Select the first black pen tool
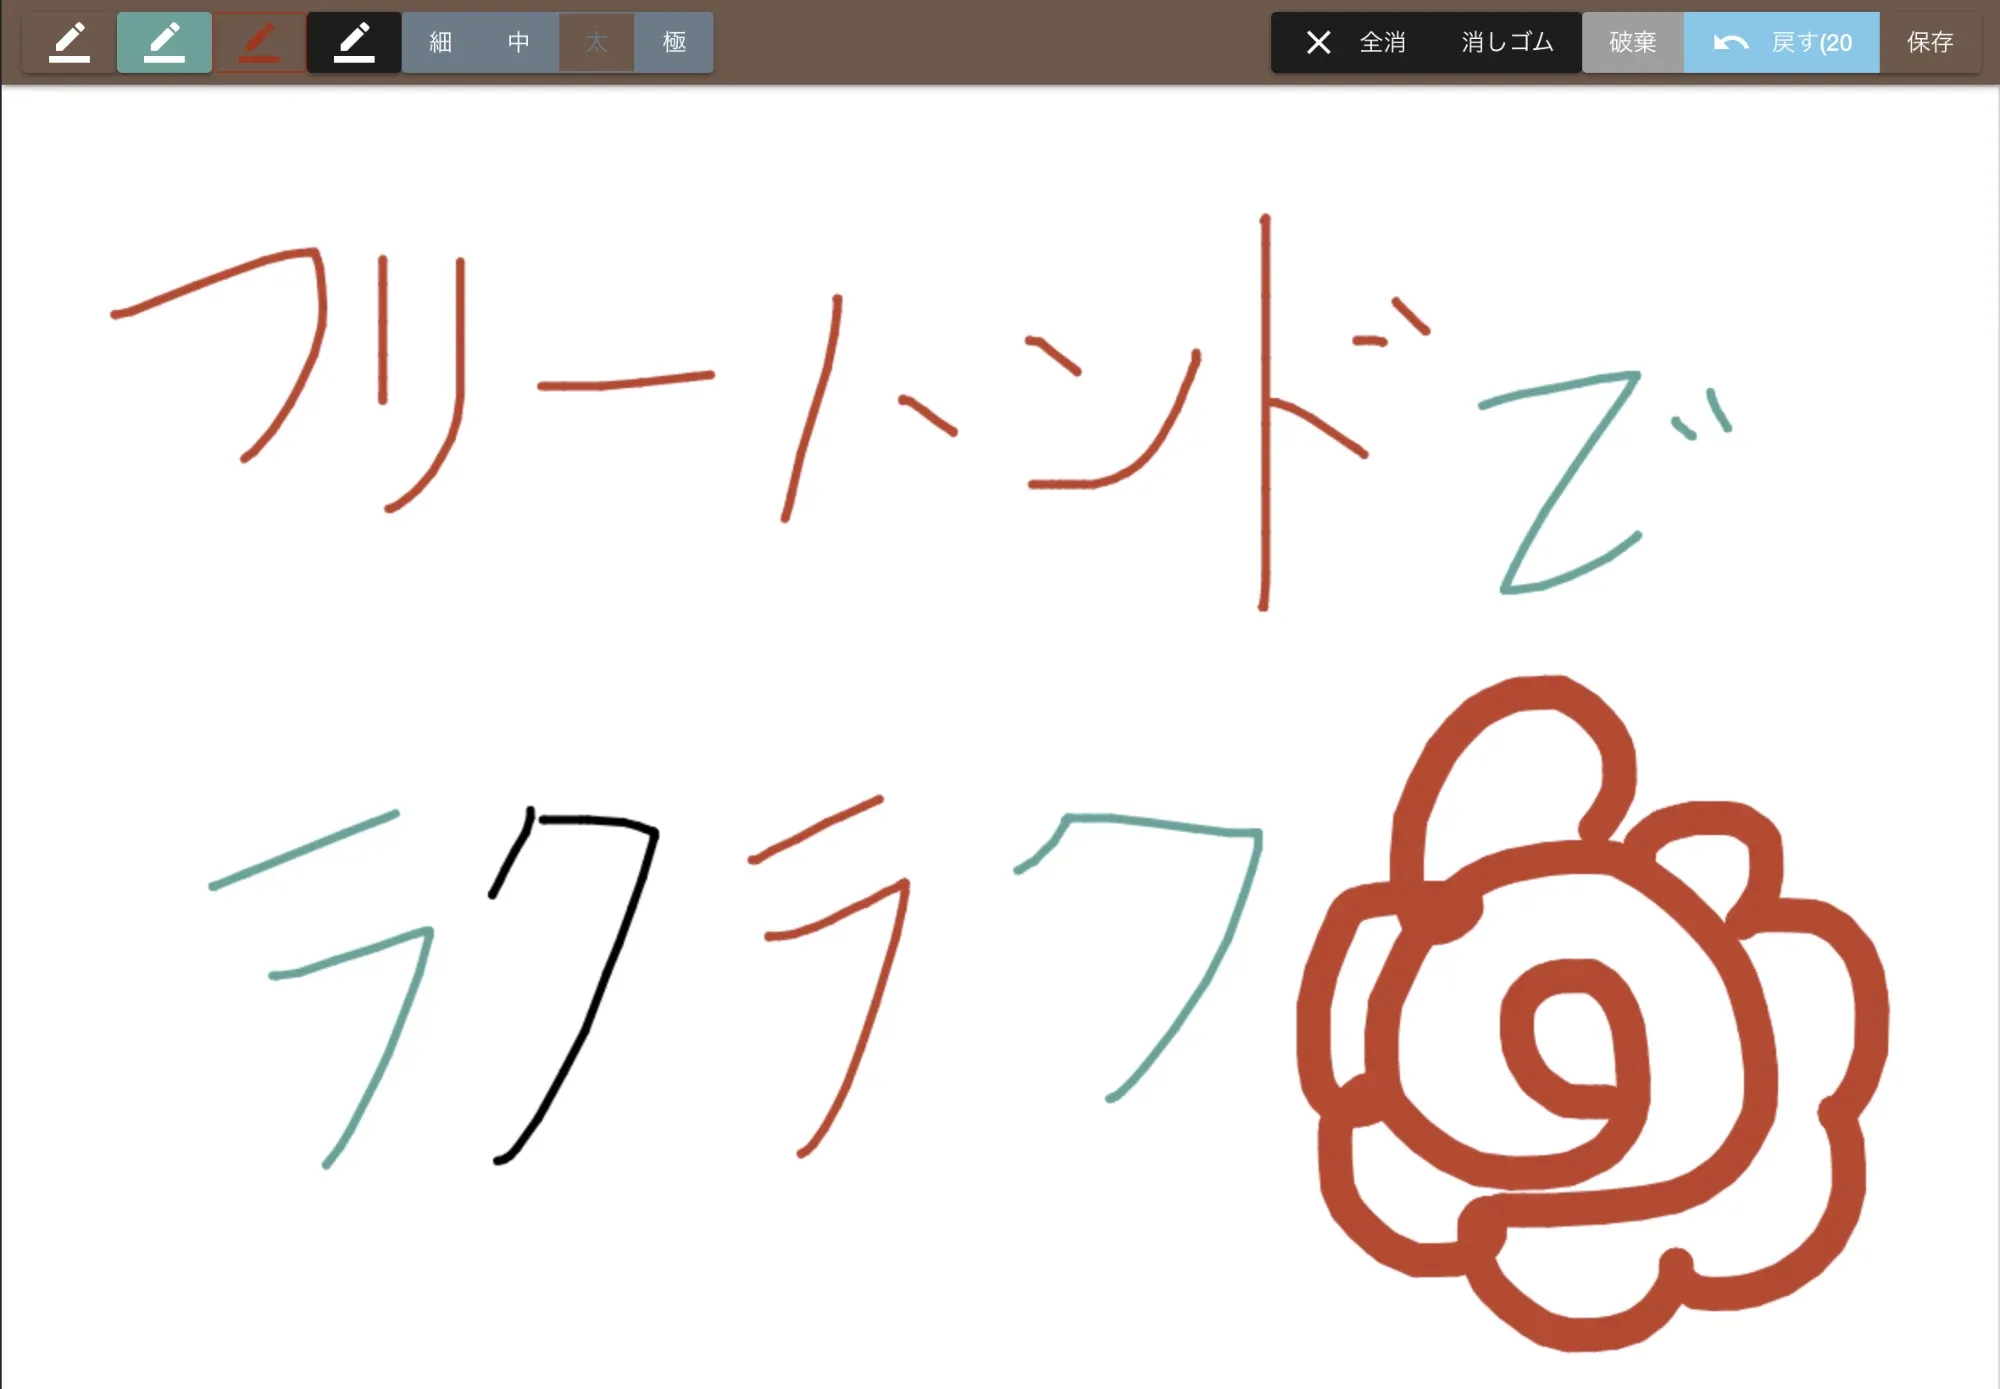 70,42
